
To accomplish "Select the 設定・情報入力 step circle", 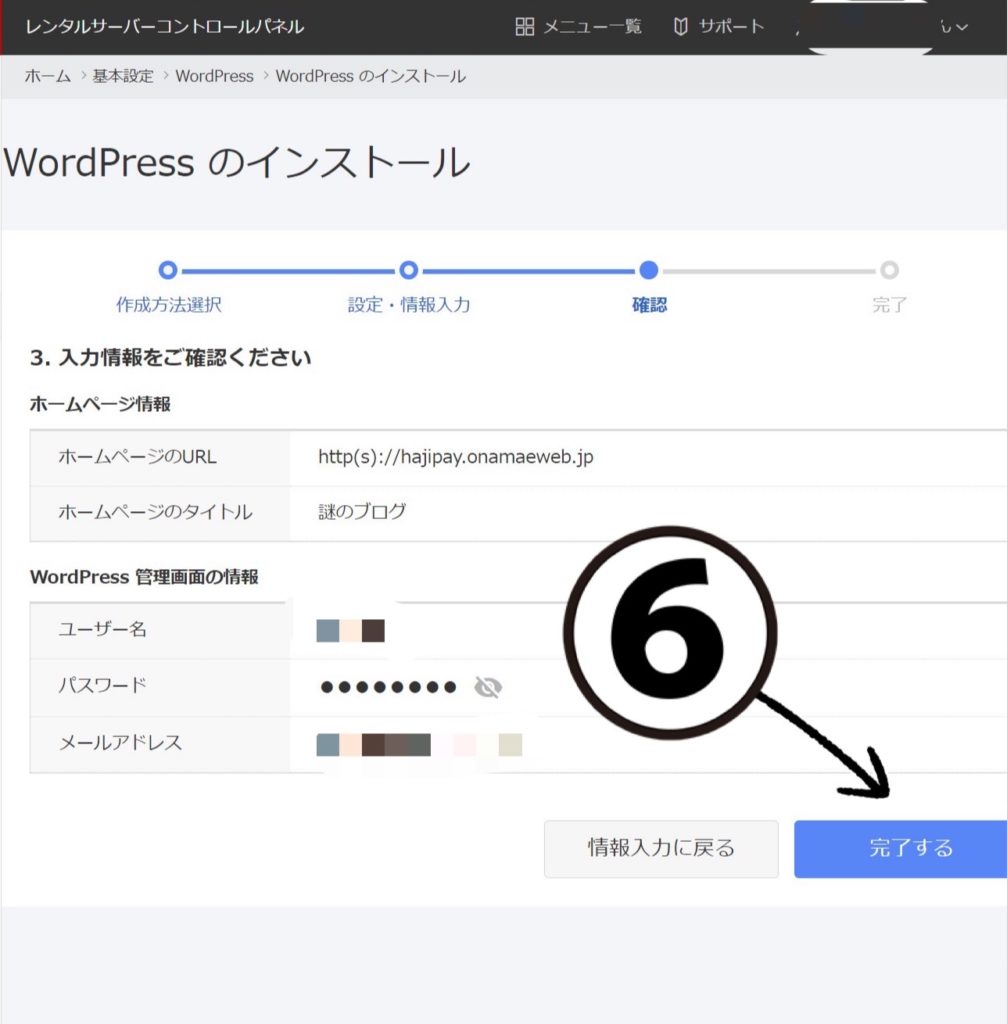I will pyautogui.click(x=408, y=270).
